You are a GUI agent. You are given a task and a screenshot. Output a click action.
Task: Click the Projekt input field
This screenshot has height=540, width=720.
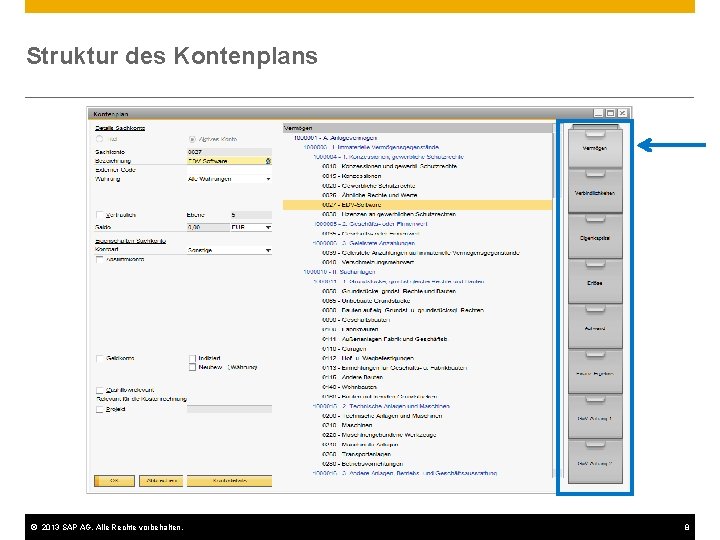click(x=229, y=409)
